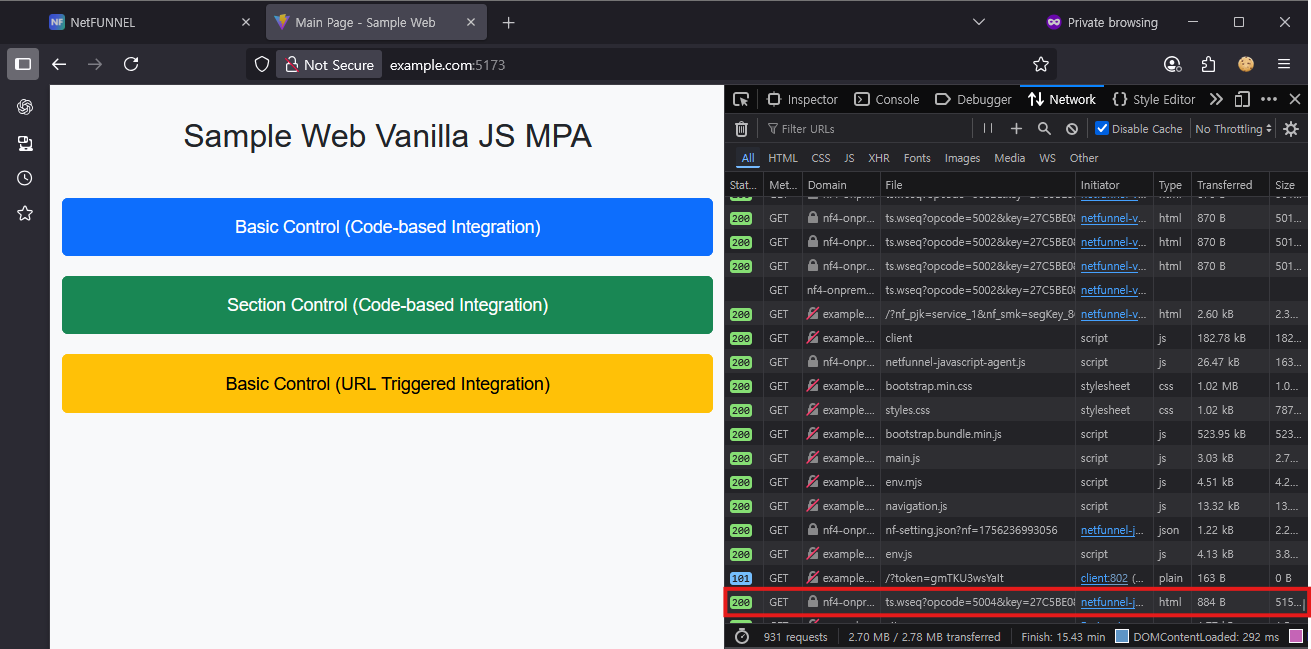Filter requests by XHR type

tap(878, 158)
